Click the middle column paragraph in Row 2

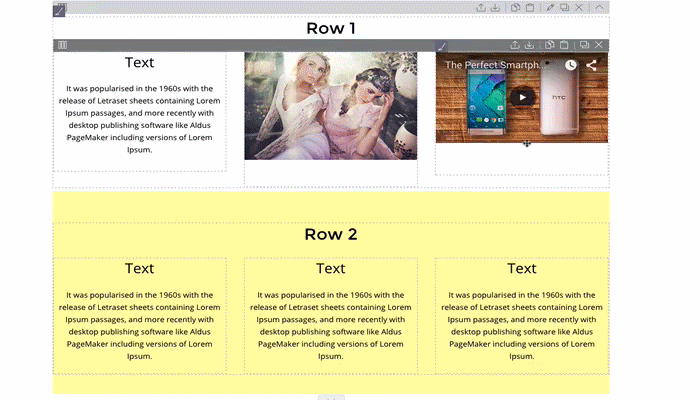[331, 325]
